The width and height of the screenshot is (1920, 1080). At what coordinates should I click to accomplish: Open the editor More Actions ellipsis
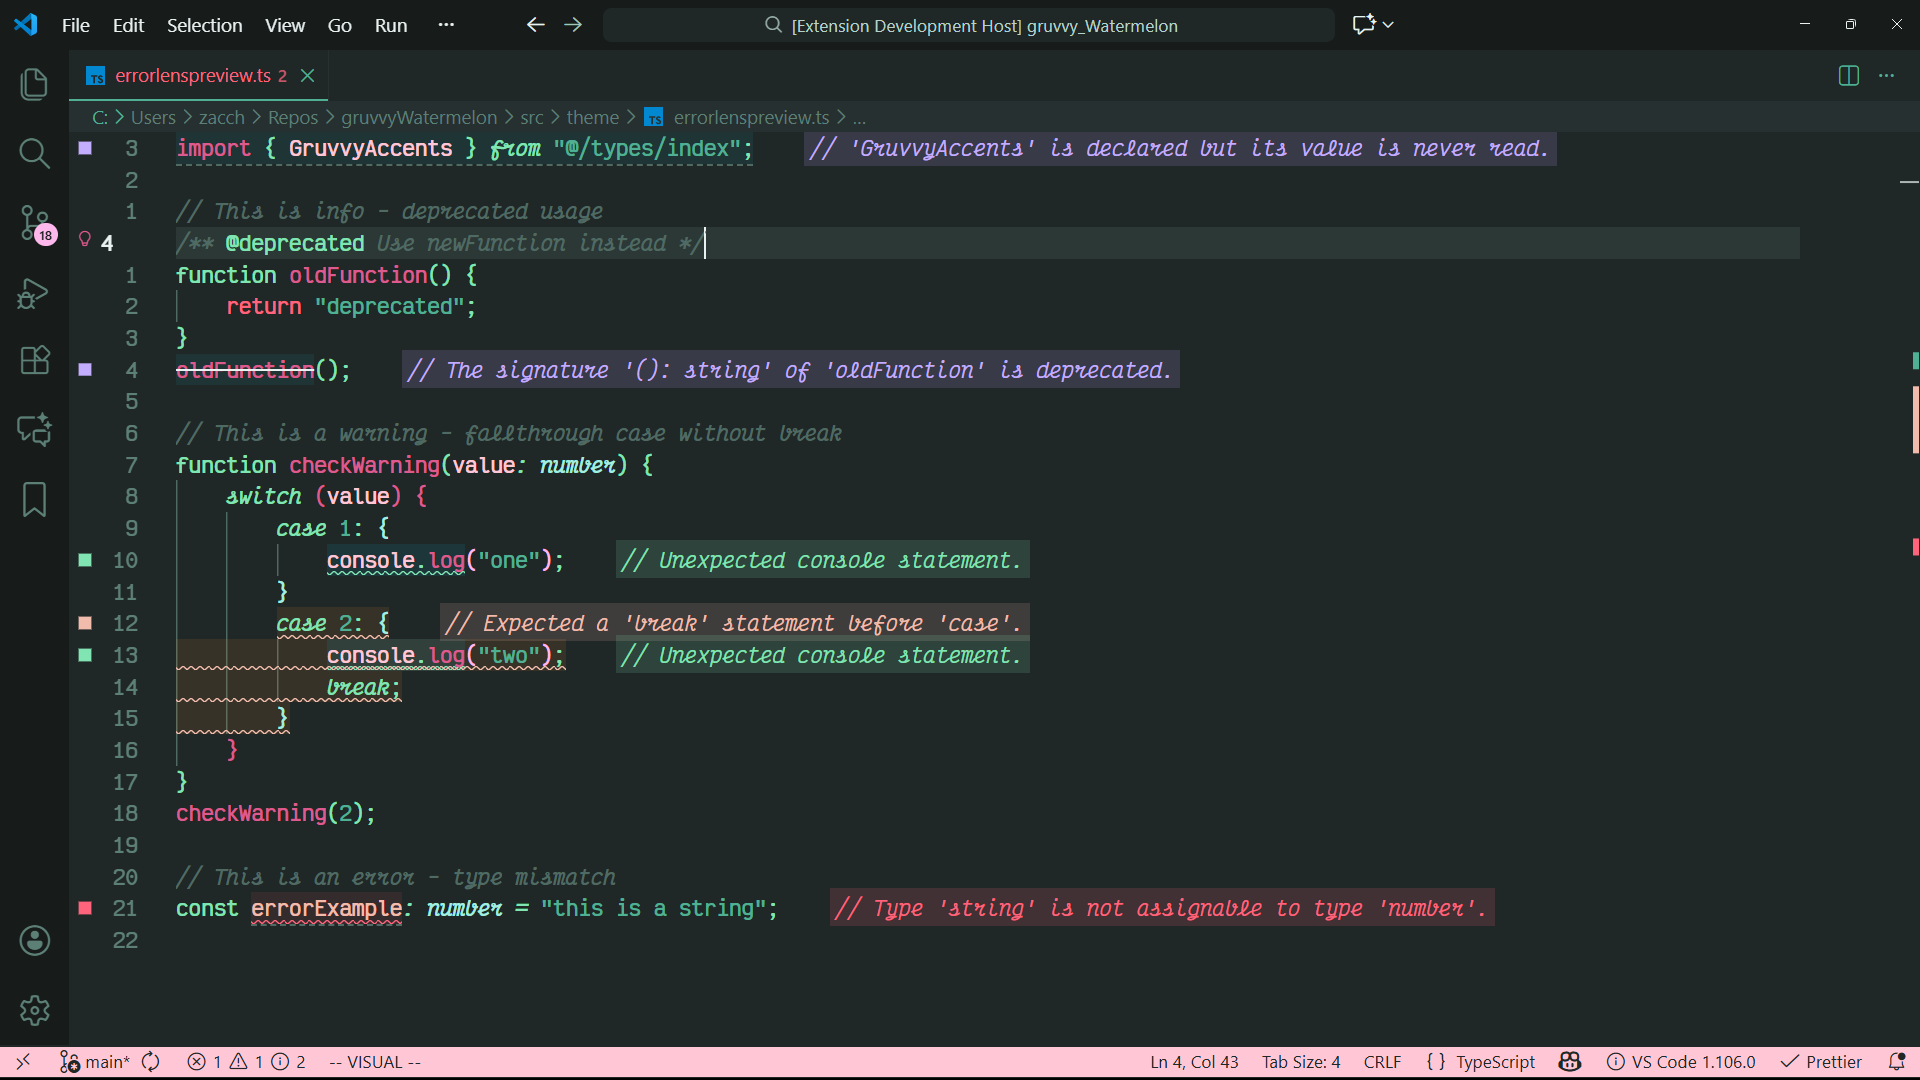(x=1886, y=76)
